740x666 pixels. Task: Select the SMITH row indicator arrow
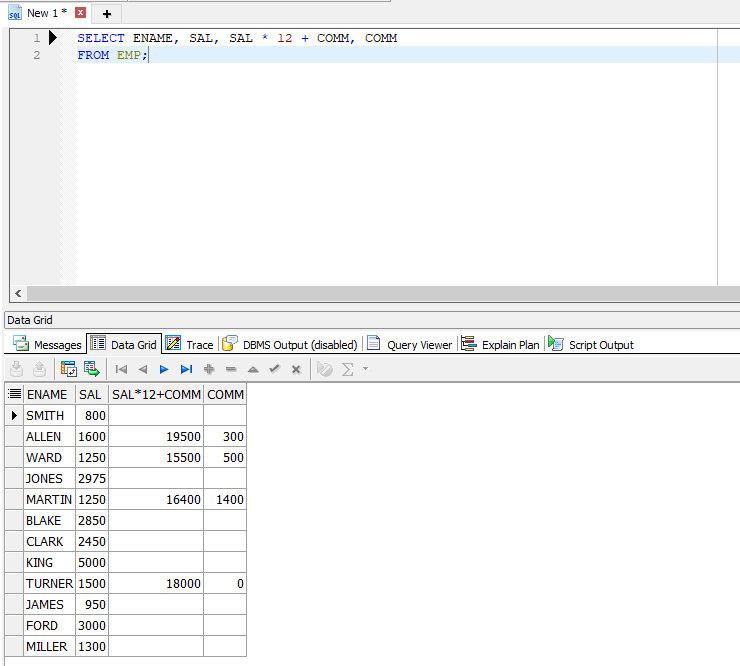pyautogui.click(x=14, y=415)
